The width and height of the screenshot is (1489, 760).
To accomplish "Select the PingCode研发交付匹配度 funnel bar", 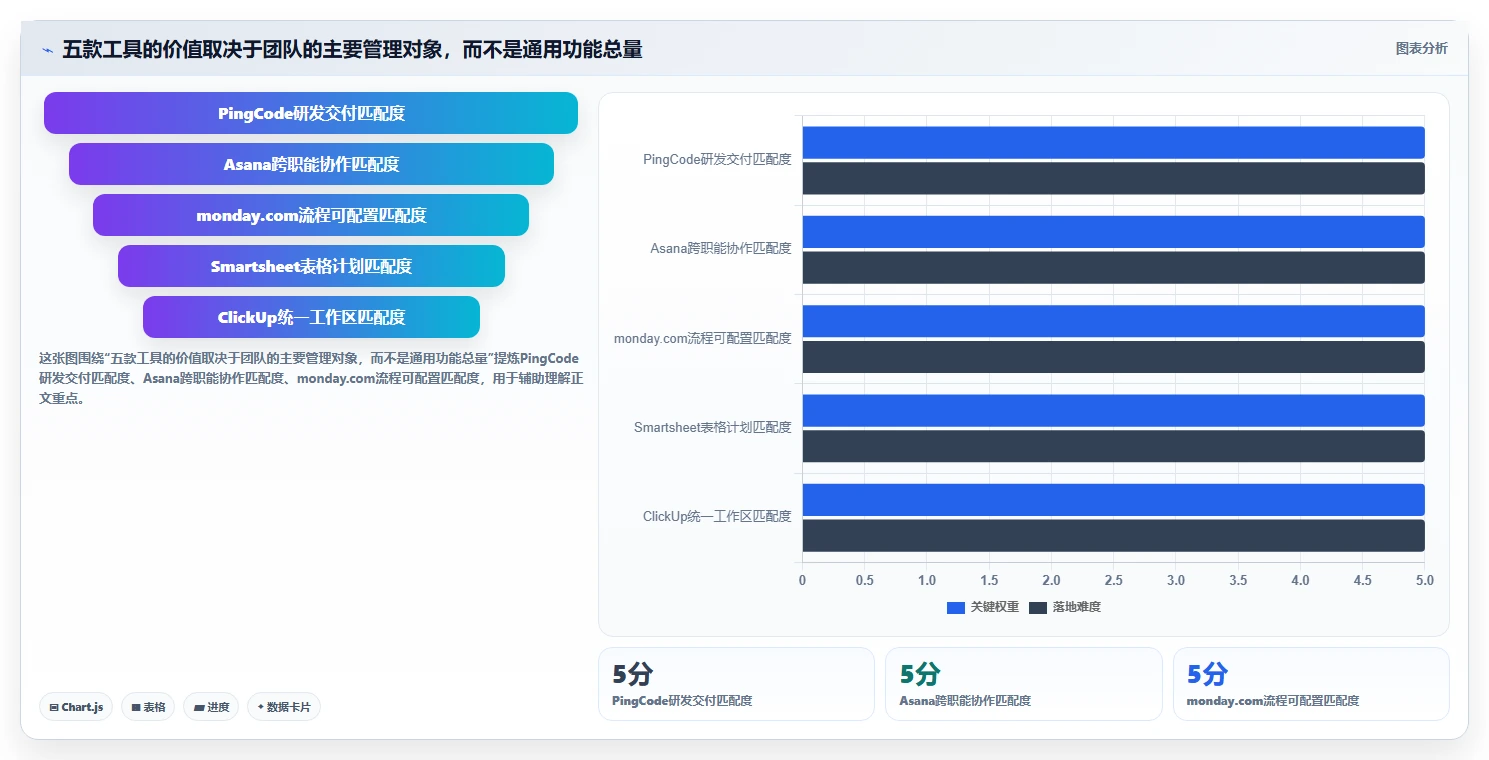I will click(x=311, y=113).
